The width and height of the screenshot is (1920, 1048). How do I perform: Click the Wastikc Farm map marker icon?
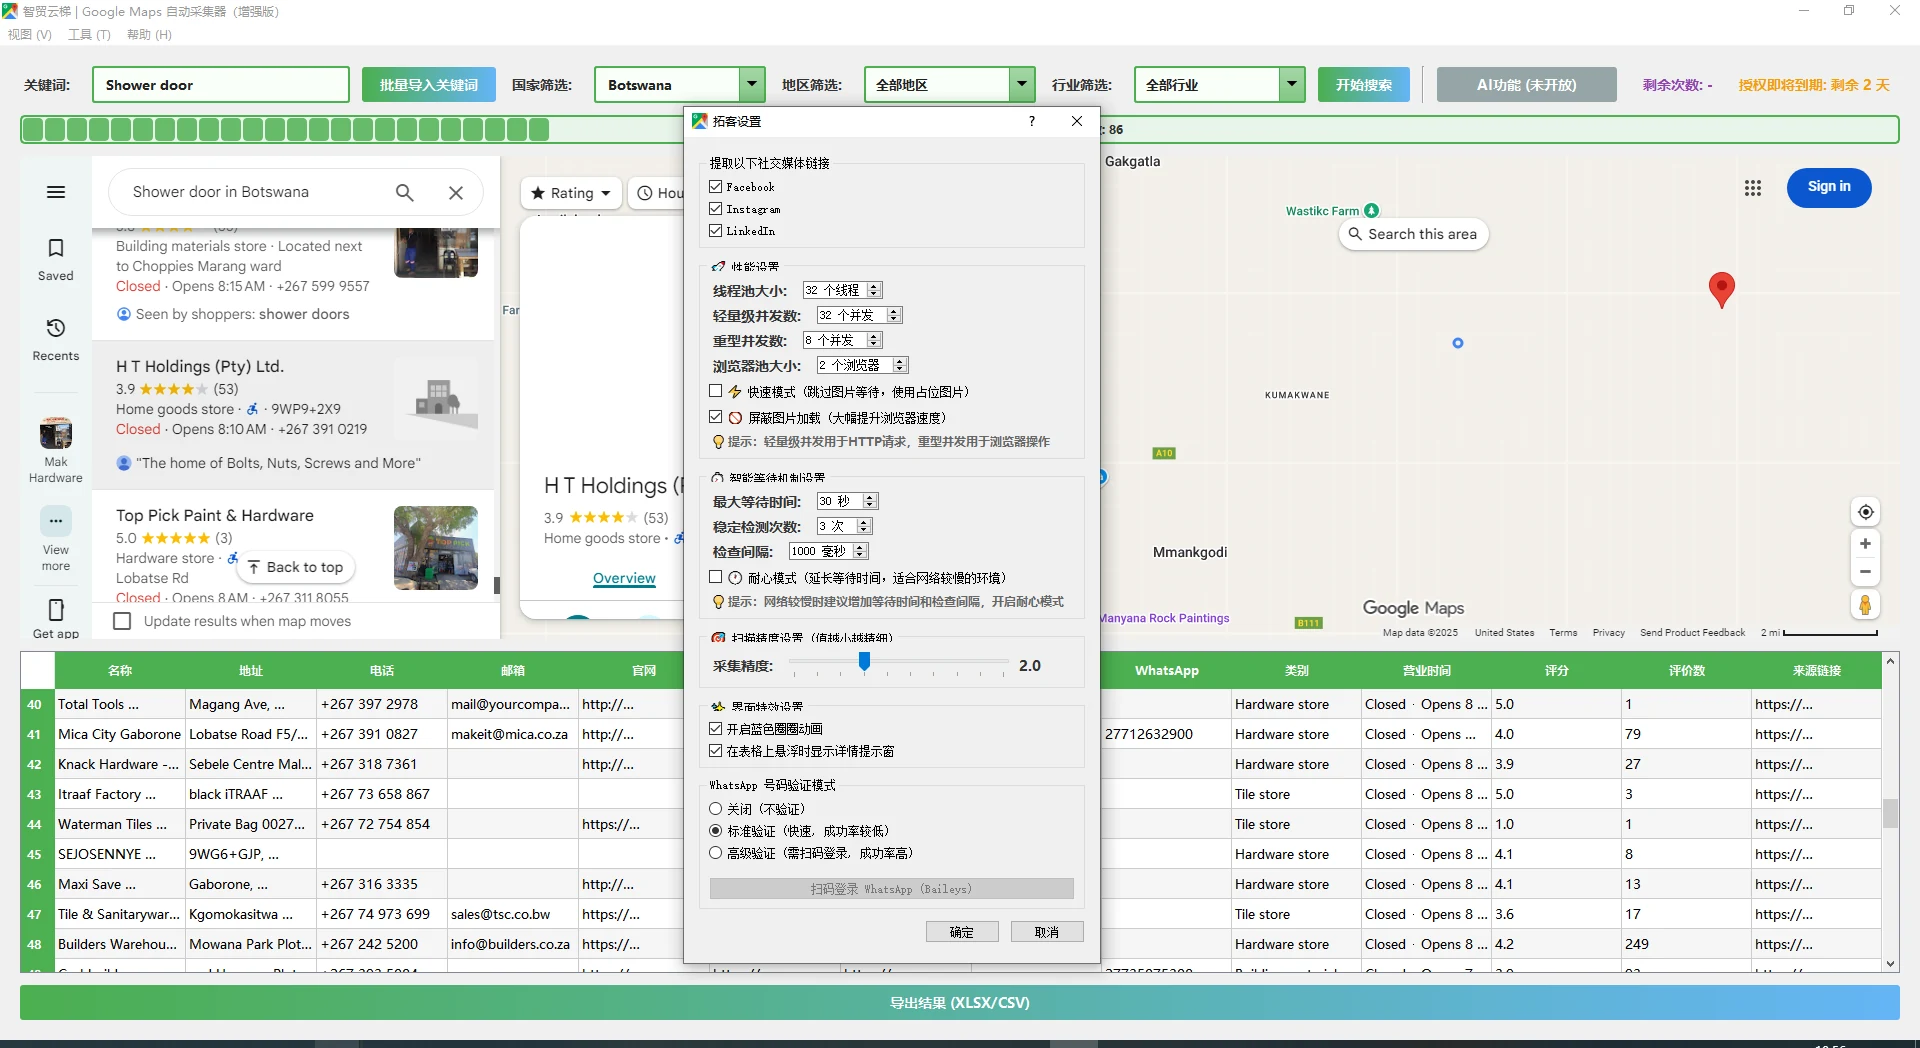1372,211
